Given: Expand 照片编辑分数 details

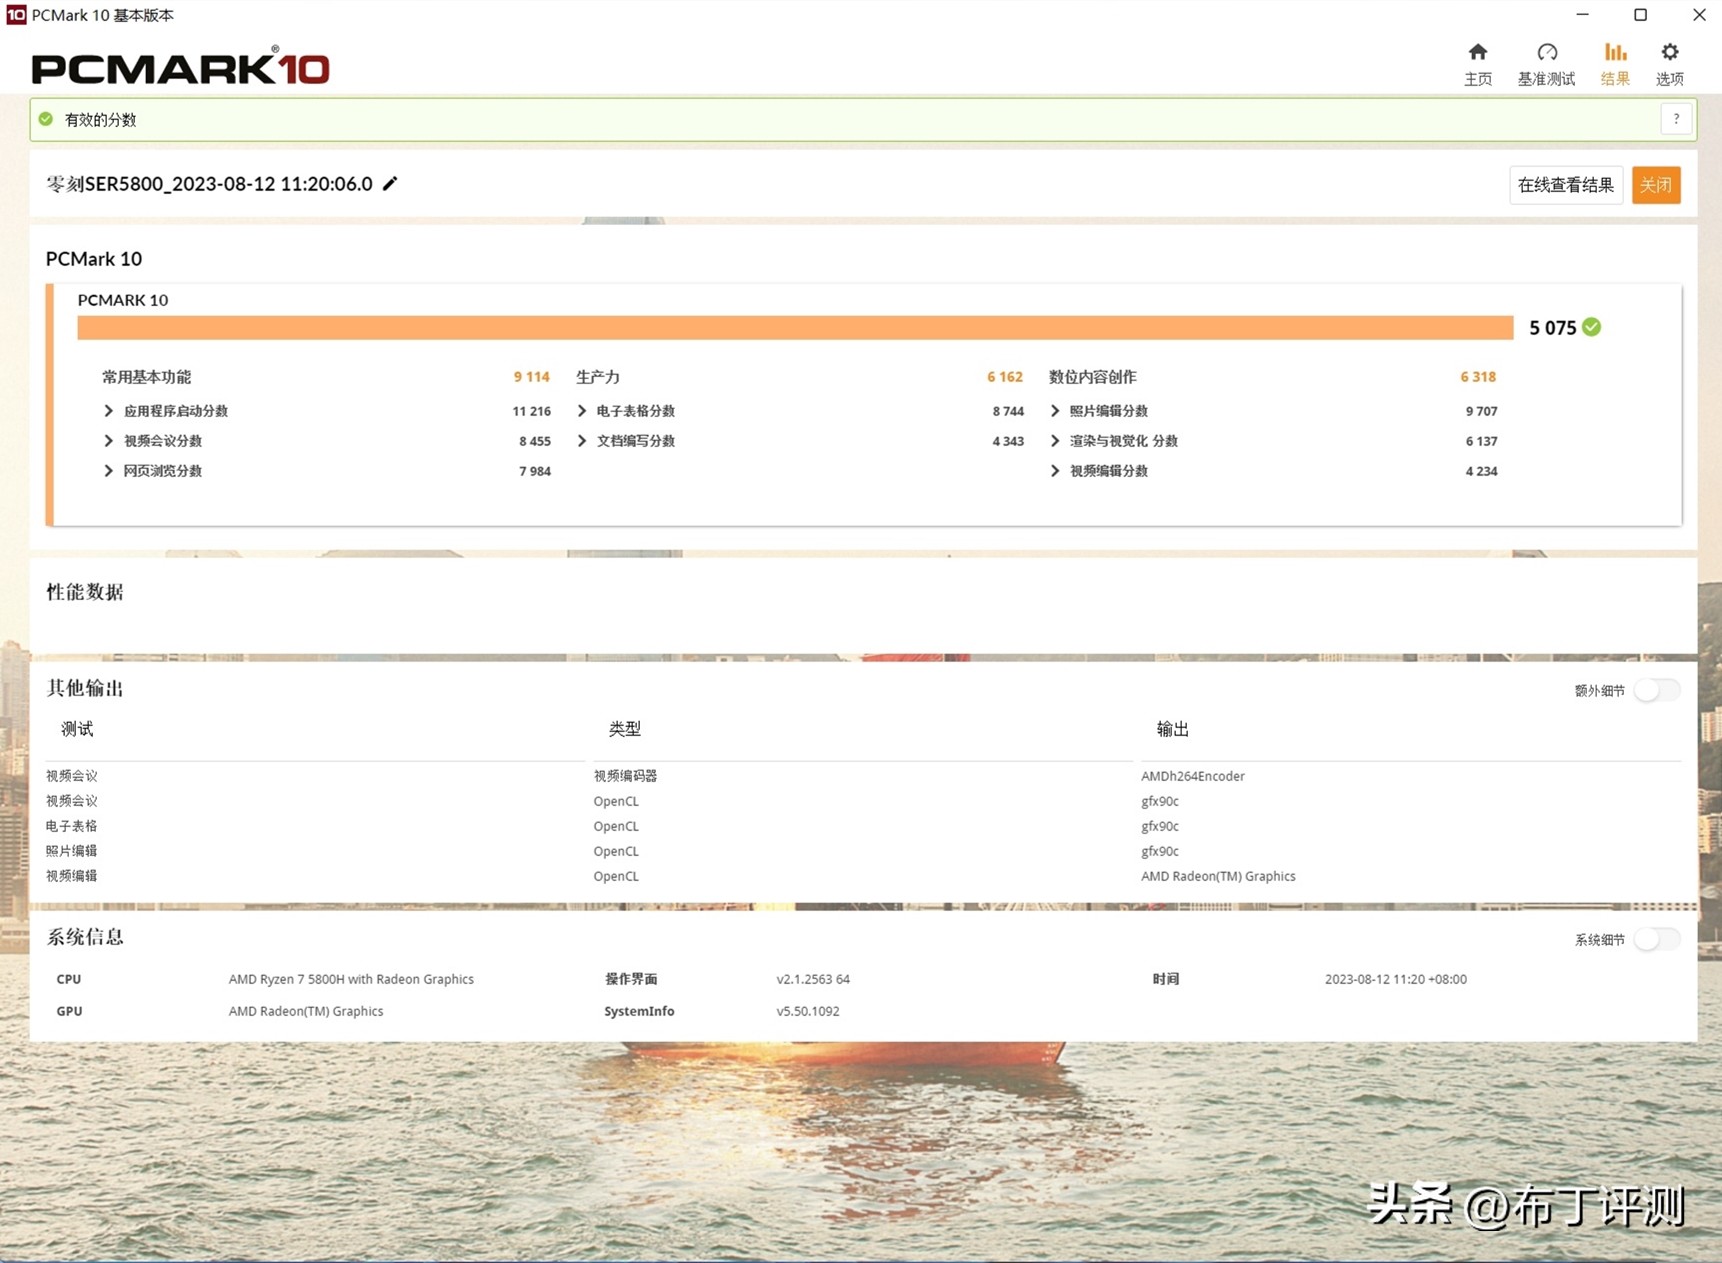Looking at the screenshot, I should tap(1055, 411).
